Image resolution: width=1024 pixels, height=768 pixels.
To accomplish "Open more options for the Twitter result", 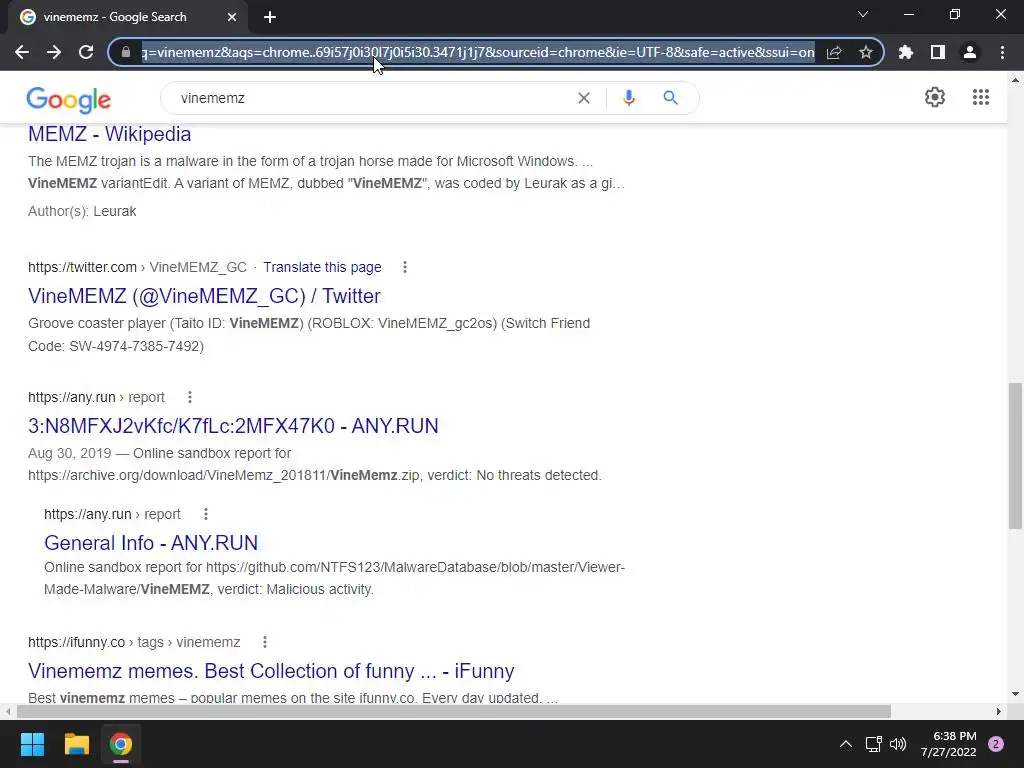I will [405, 267].
